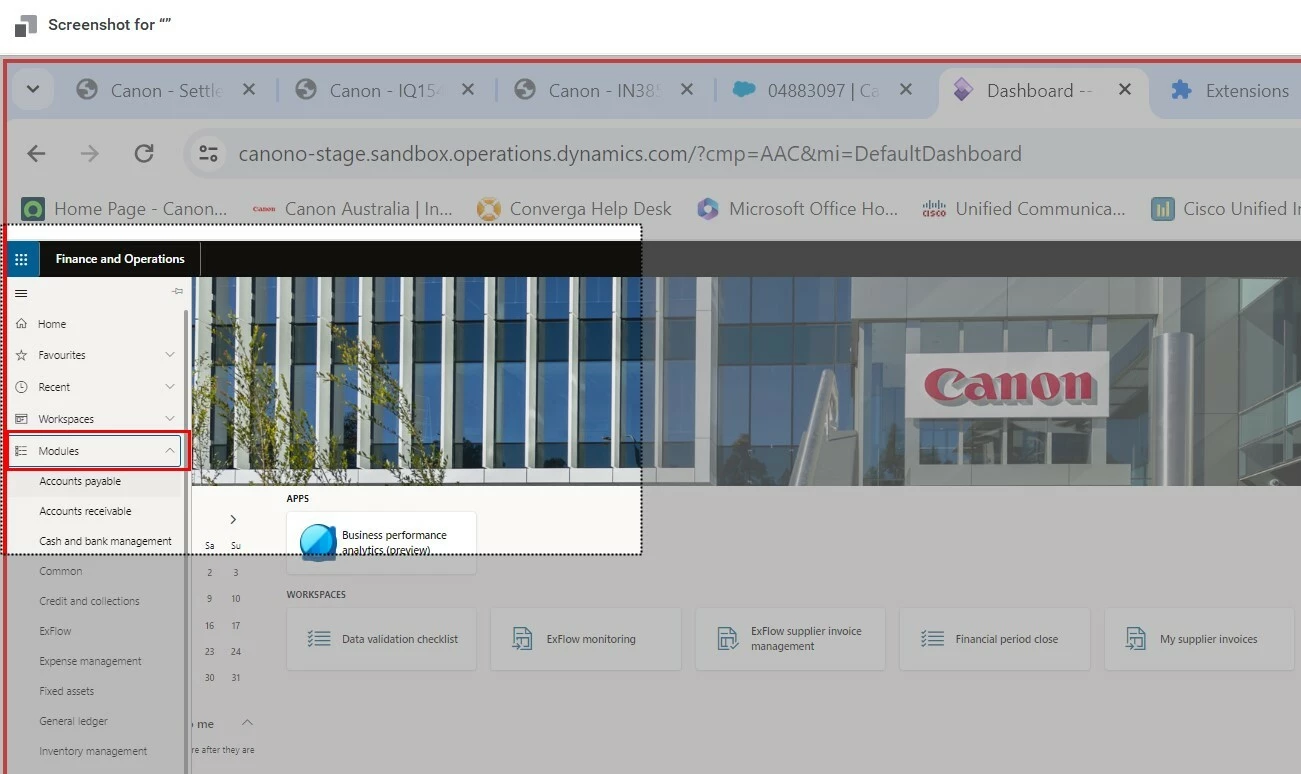This screenshot has height=774, width=1301.
Task: Click the Favourites star icon
Action: [22, 355]
